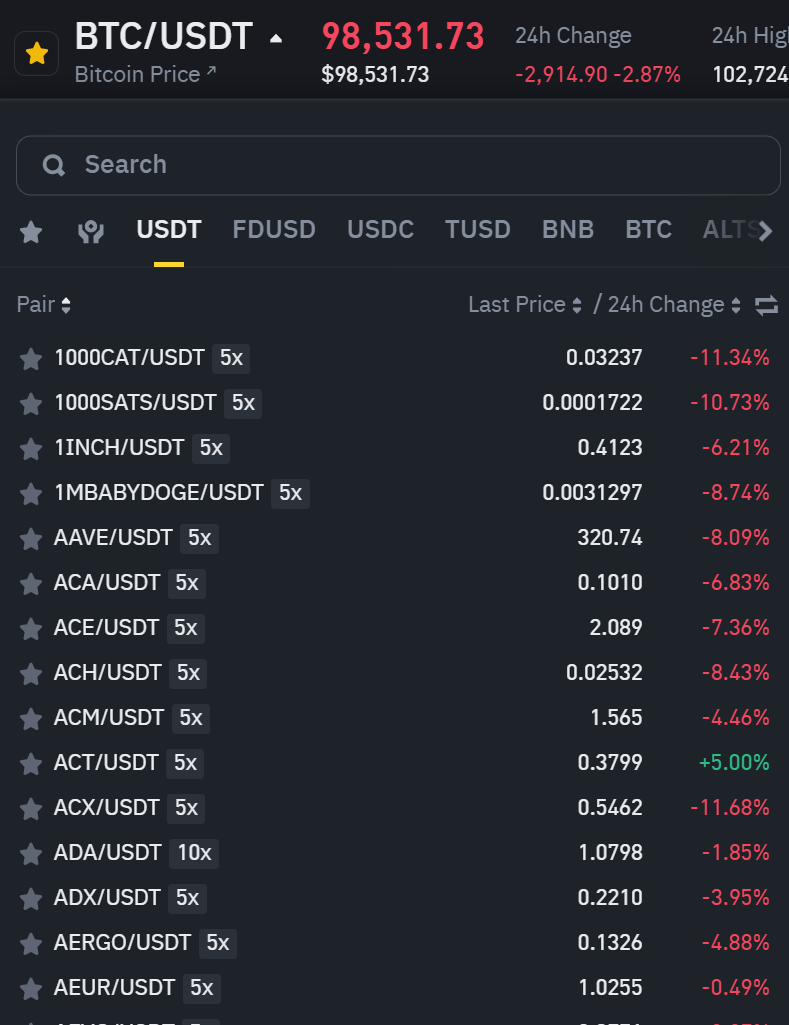This screenshot has height=1025, width=789.
Task: Open the Margin tab icon
Action: [x=91, y=231]
